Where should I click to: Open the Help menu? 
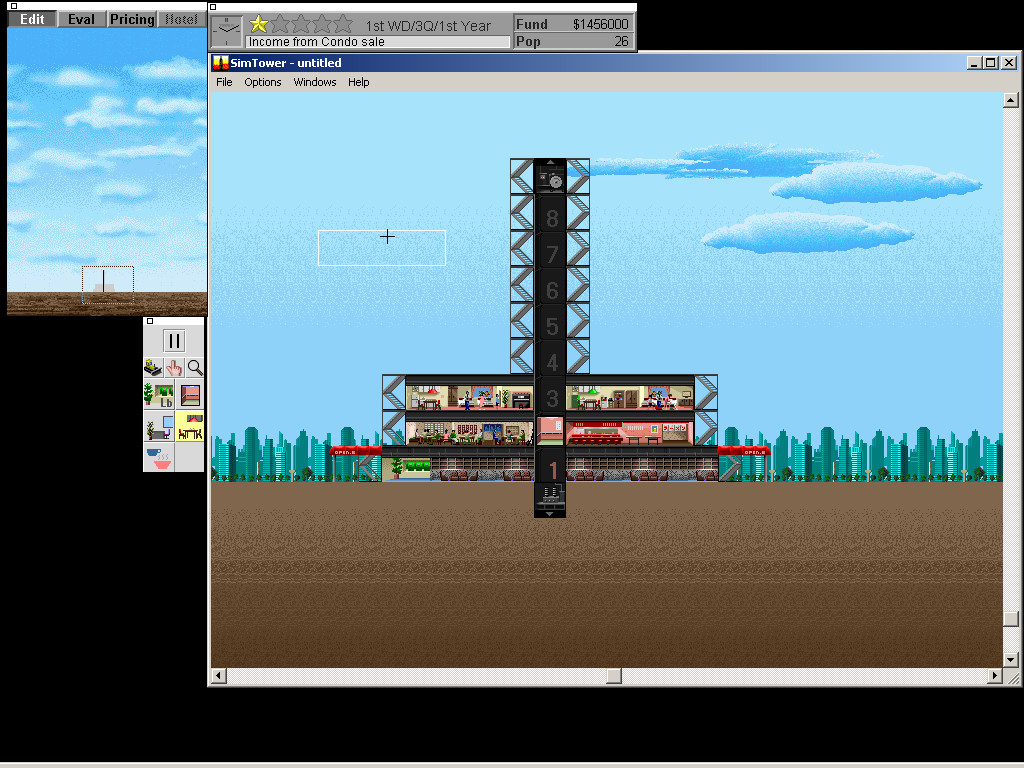point(359,82)
